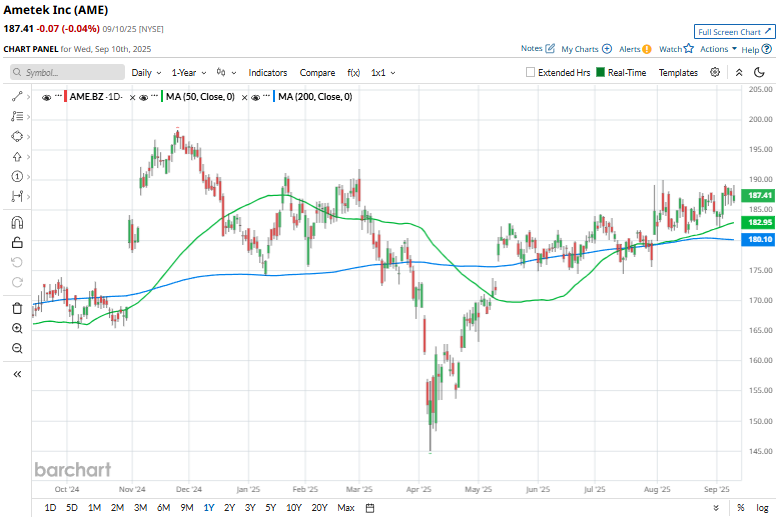Open the 1-Year period dropdown

click(x=189, y=73)
